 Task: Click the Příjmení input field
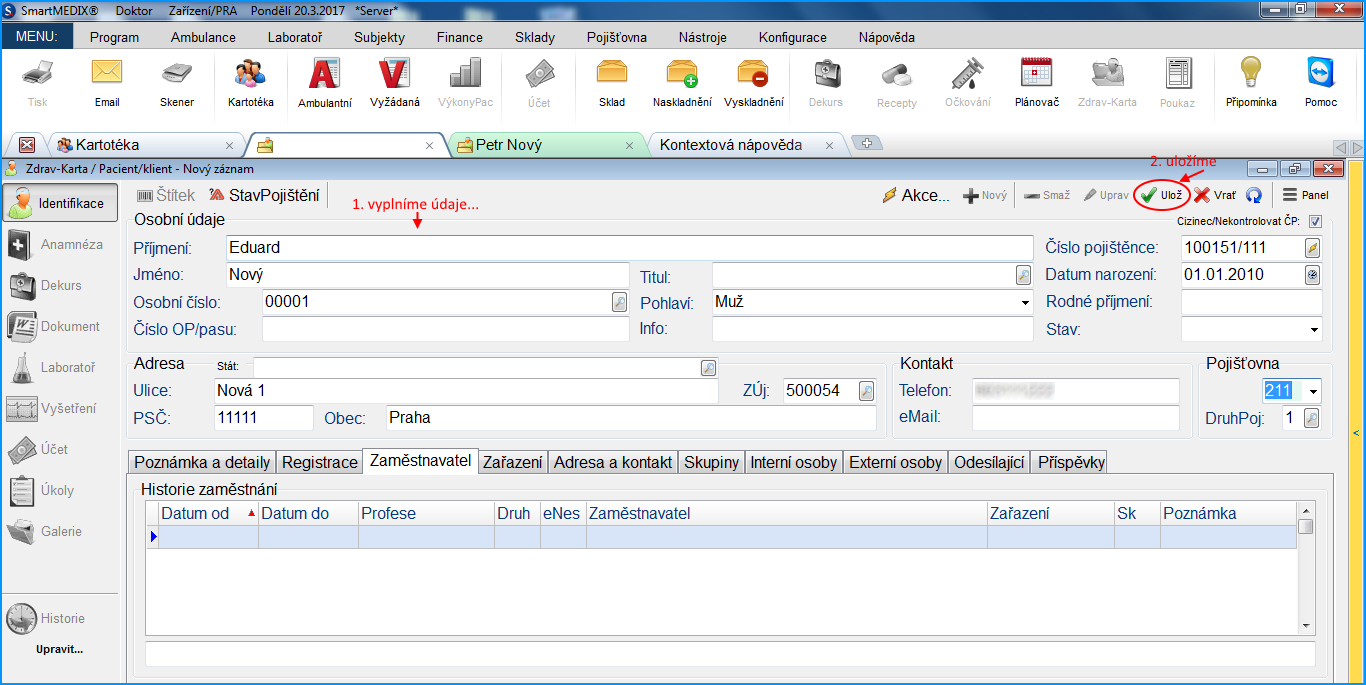pos(628,248)
